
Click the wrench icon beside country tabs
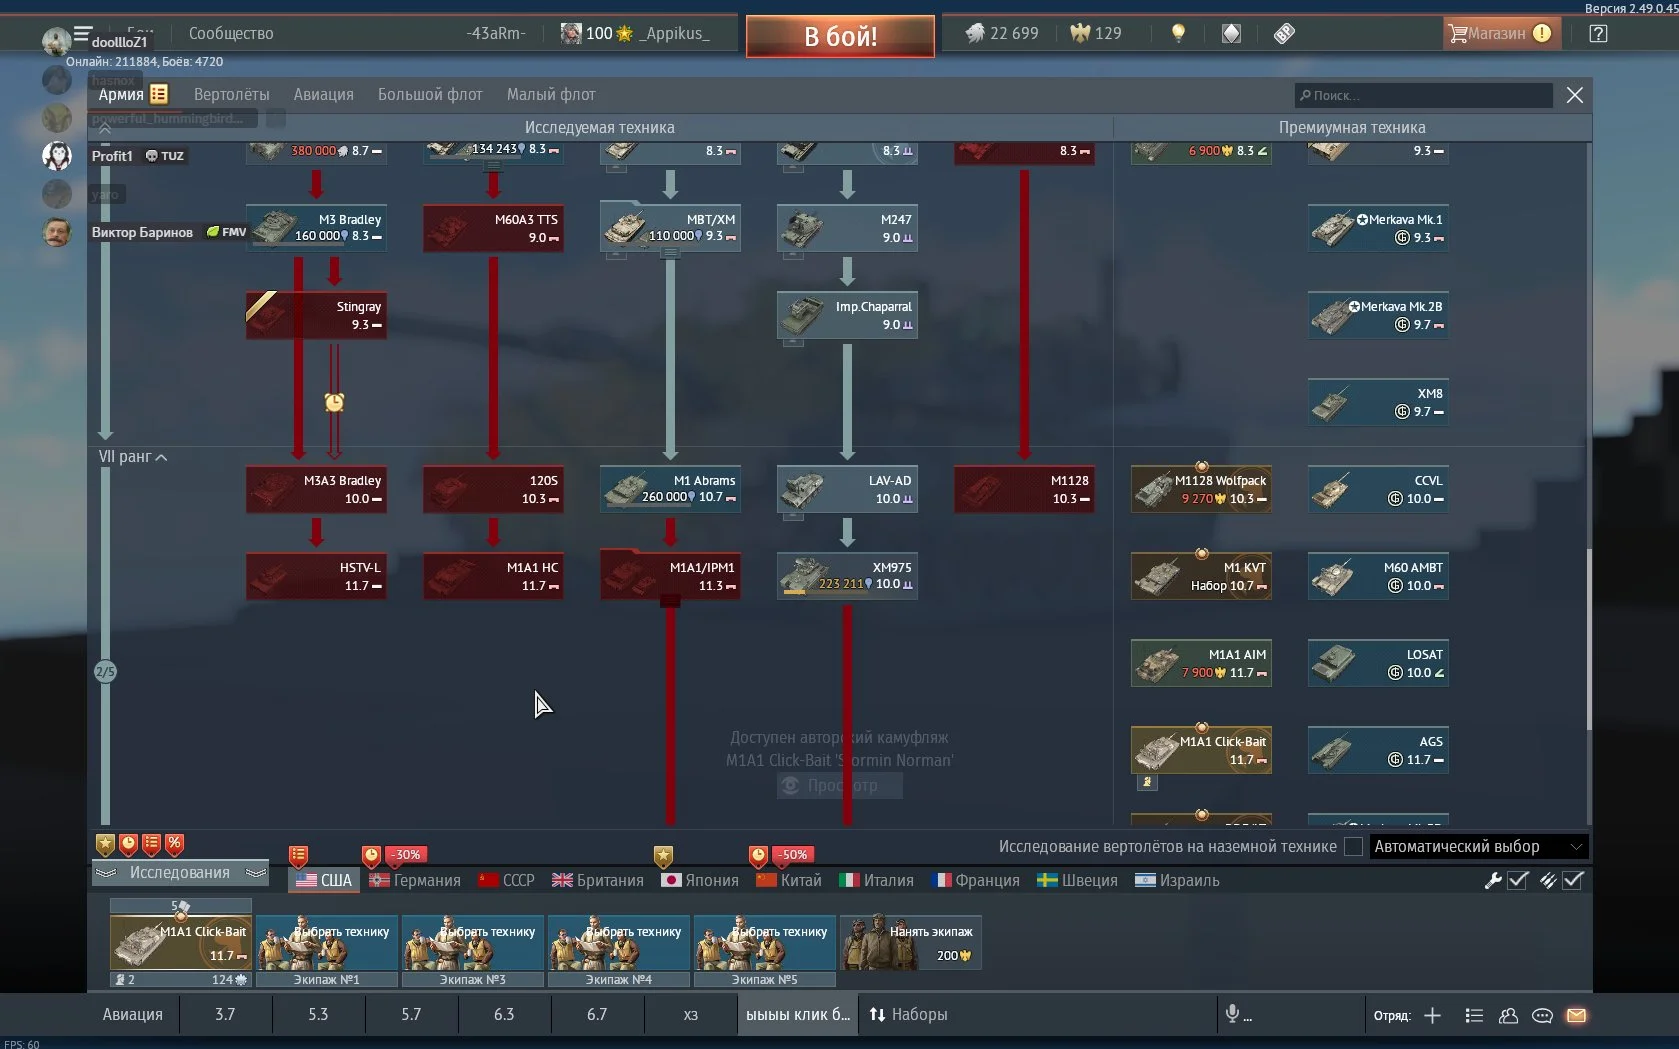(1492, 880)
